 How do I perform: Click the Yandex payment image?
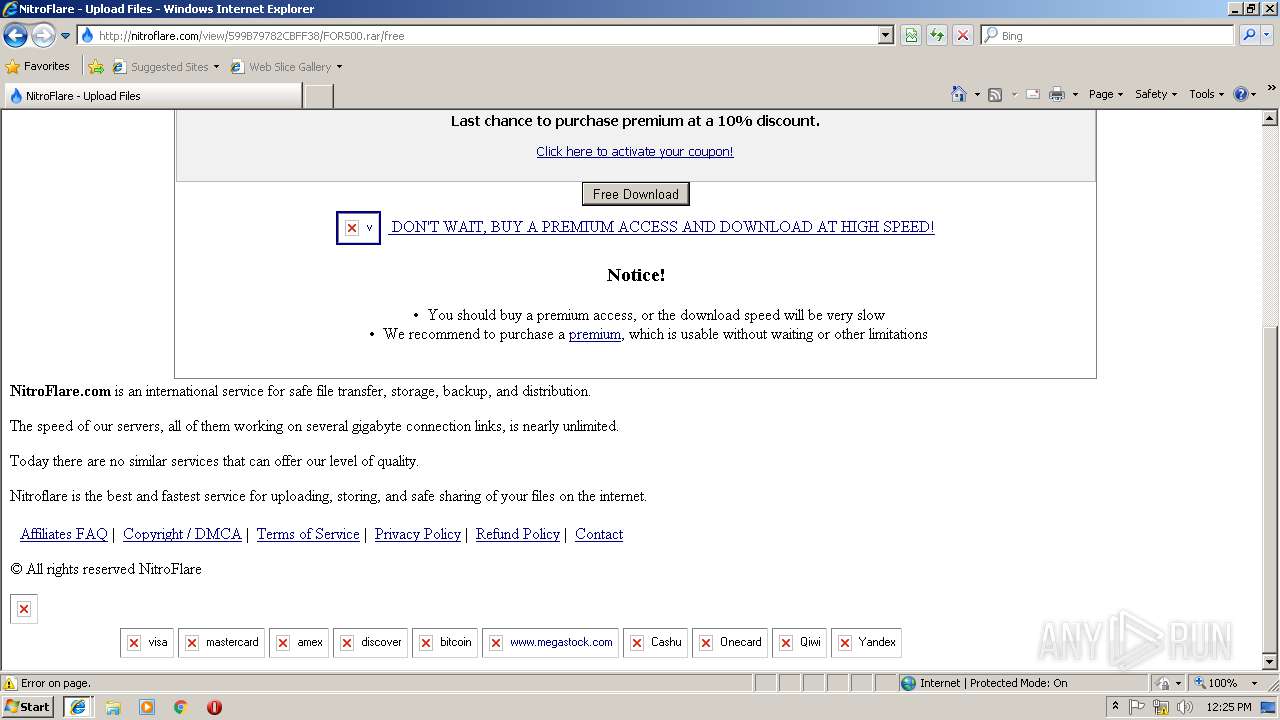pyautogui.click(x=866, y=643)
